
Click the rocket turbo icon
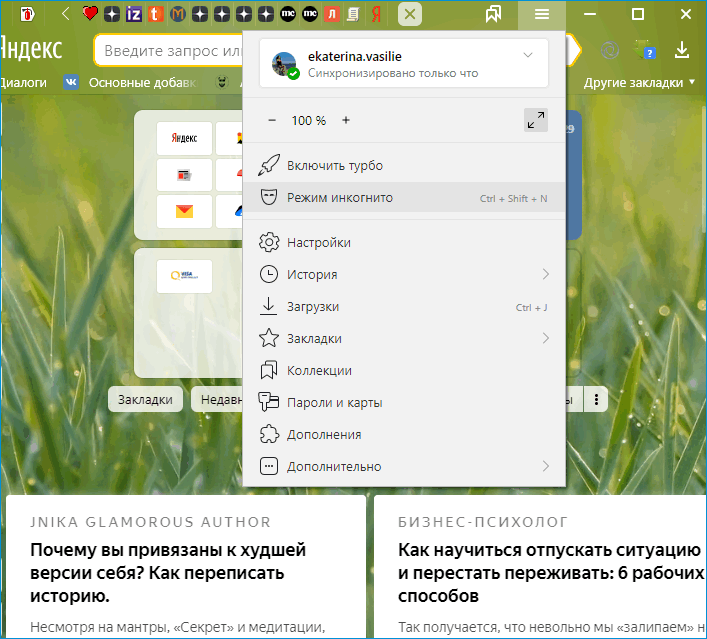[269, 165]
